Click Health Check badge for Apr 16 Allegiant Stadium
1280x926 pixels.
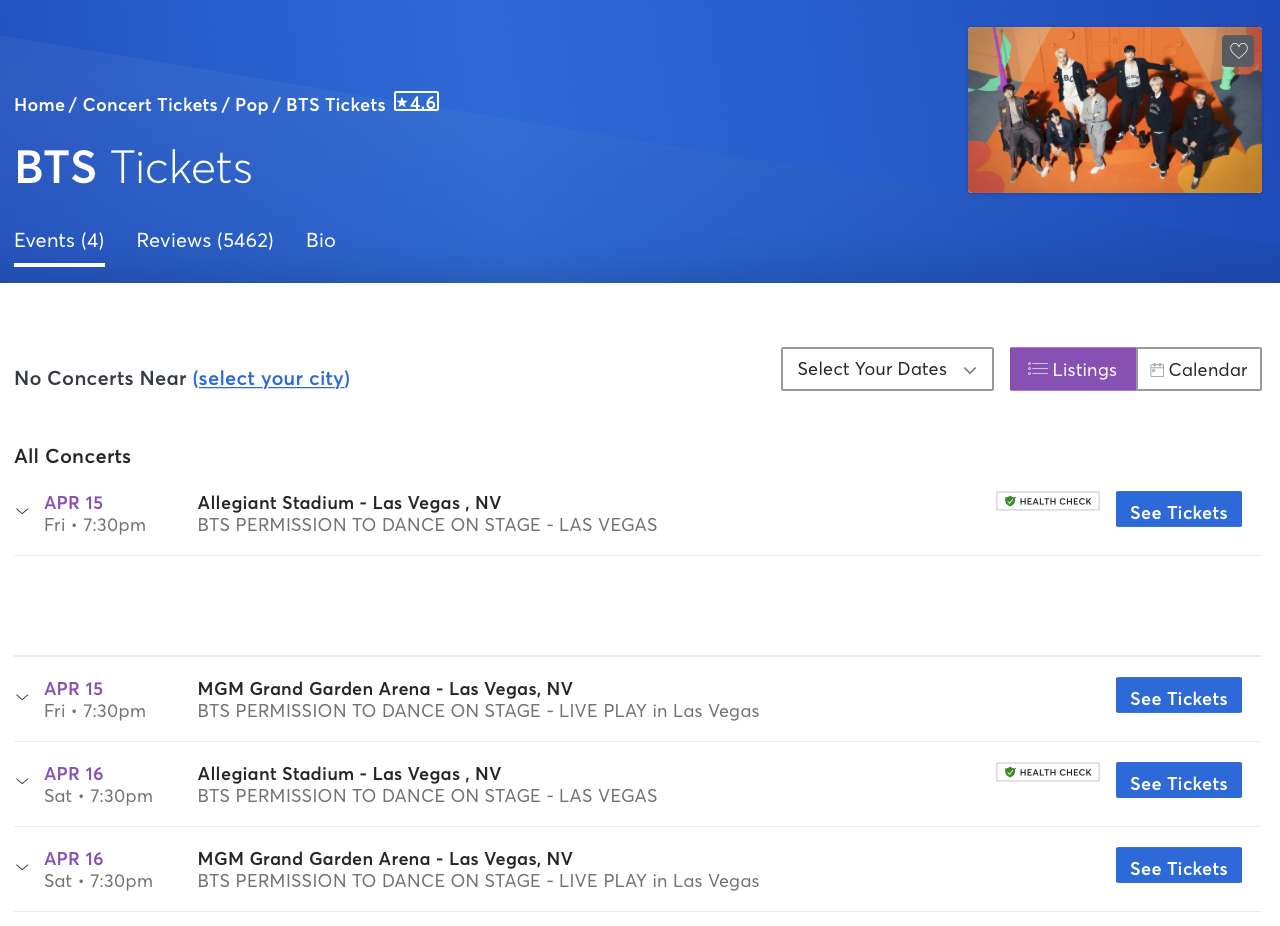click(1048, 772)
